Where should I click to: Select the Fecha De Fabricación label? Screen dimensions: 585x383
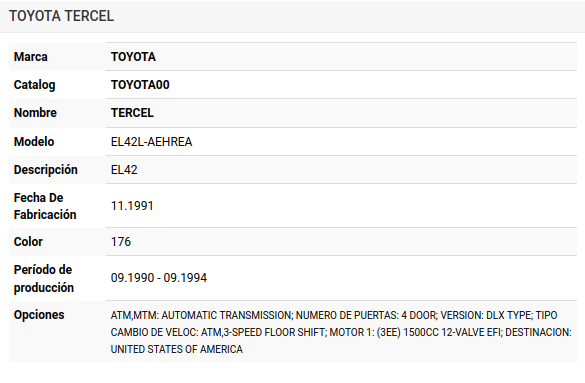[45, 206]
